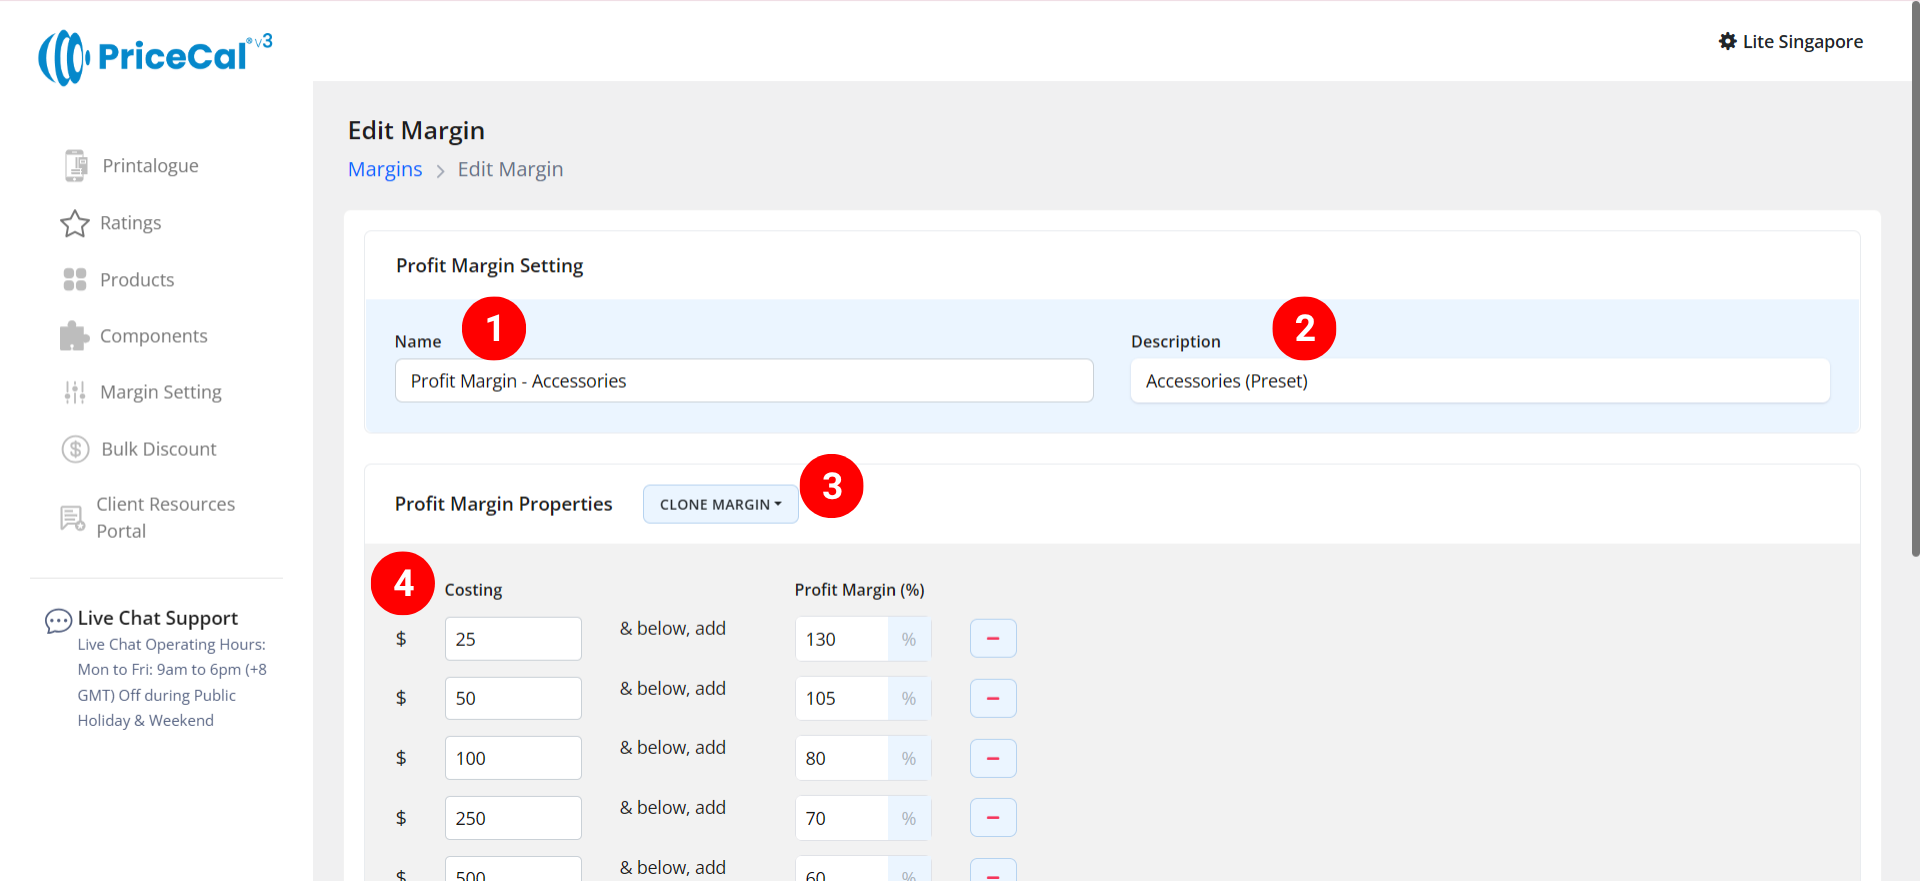This screenshot has width=1920, height=881.
Task: Delete the $250 costing tier
Action: coord(993,818)
